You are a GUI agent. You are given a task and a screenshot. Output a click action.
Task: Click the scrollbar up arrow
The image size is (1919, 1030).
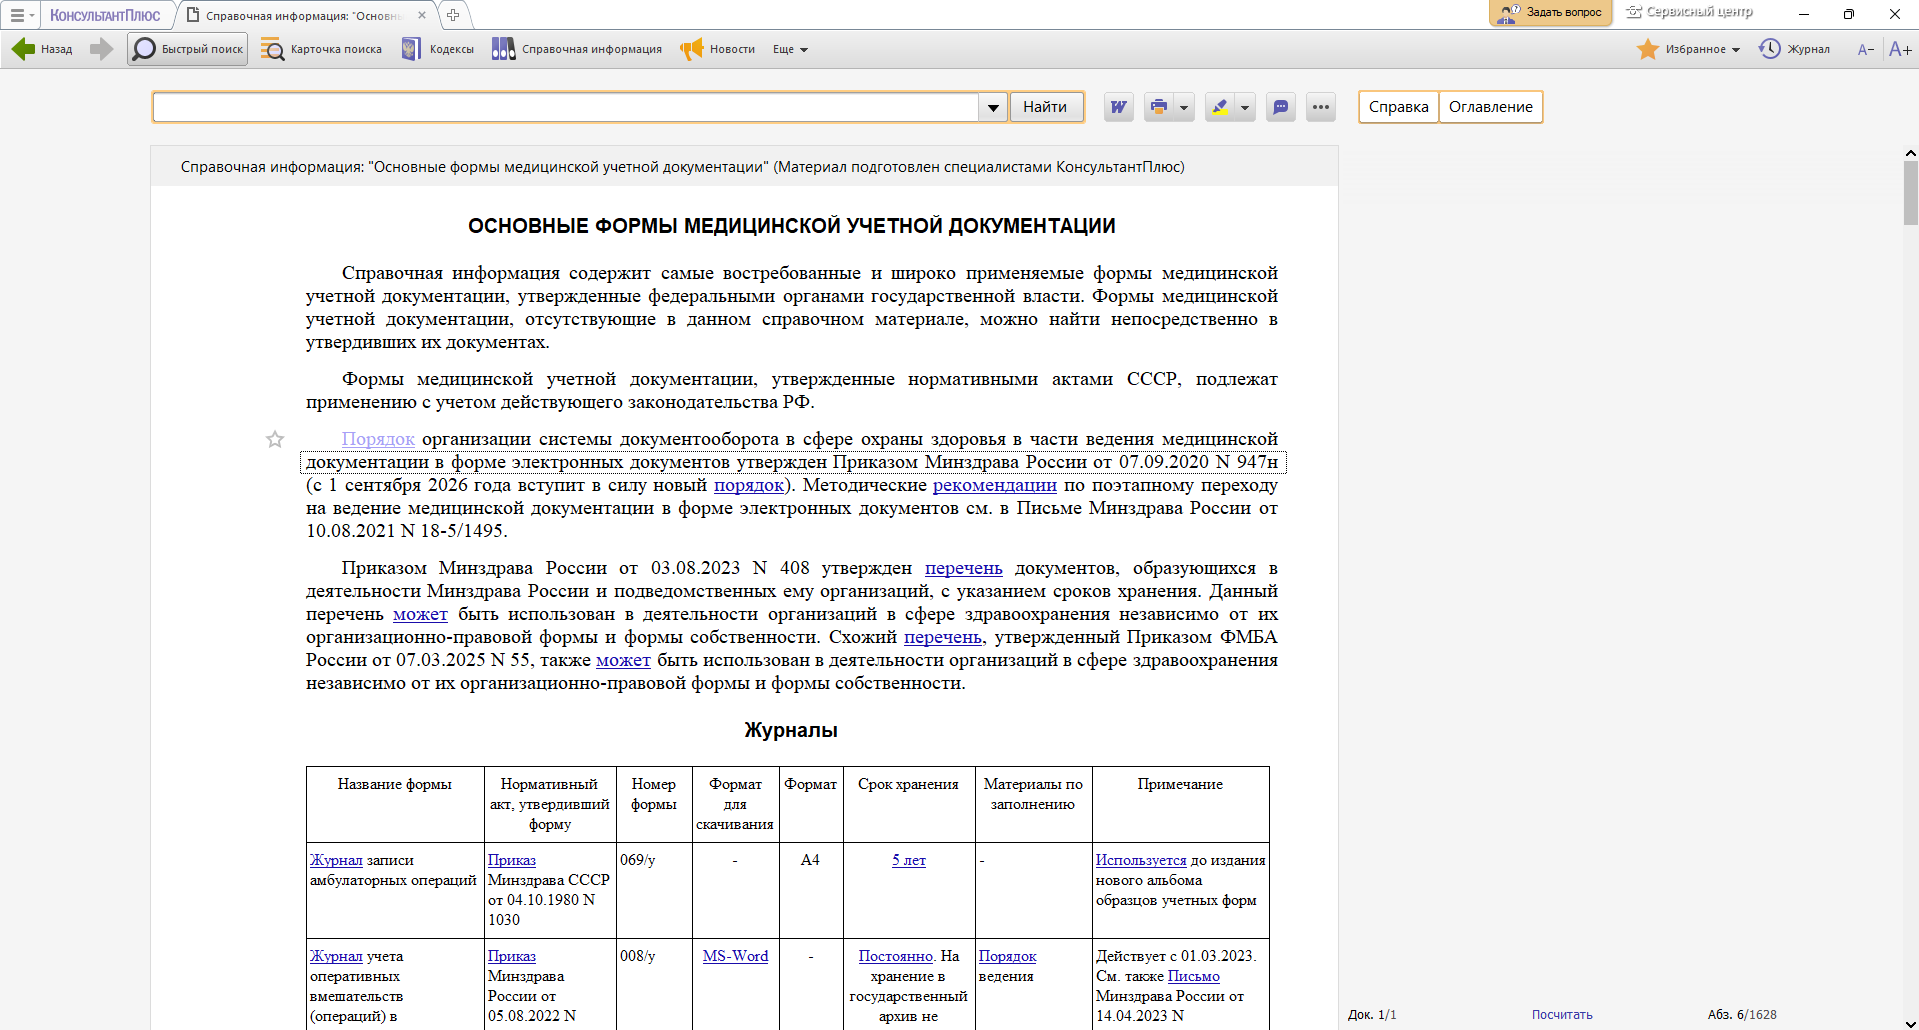pyautogui.click(x=1910, y=154)
